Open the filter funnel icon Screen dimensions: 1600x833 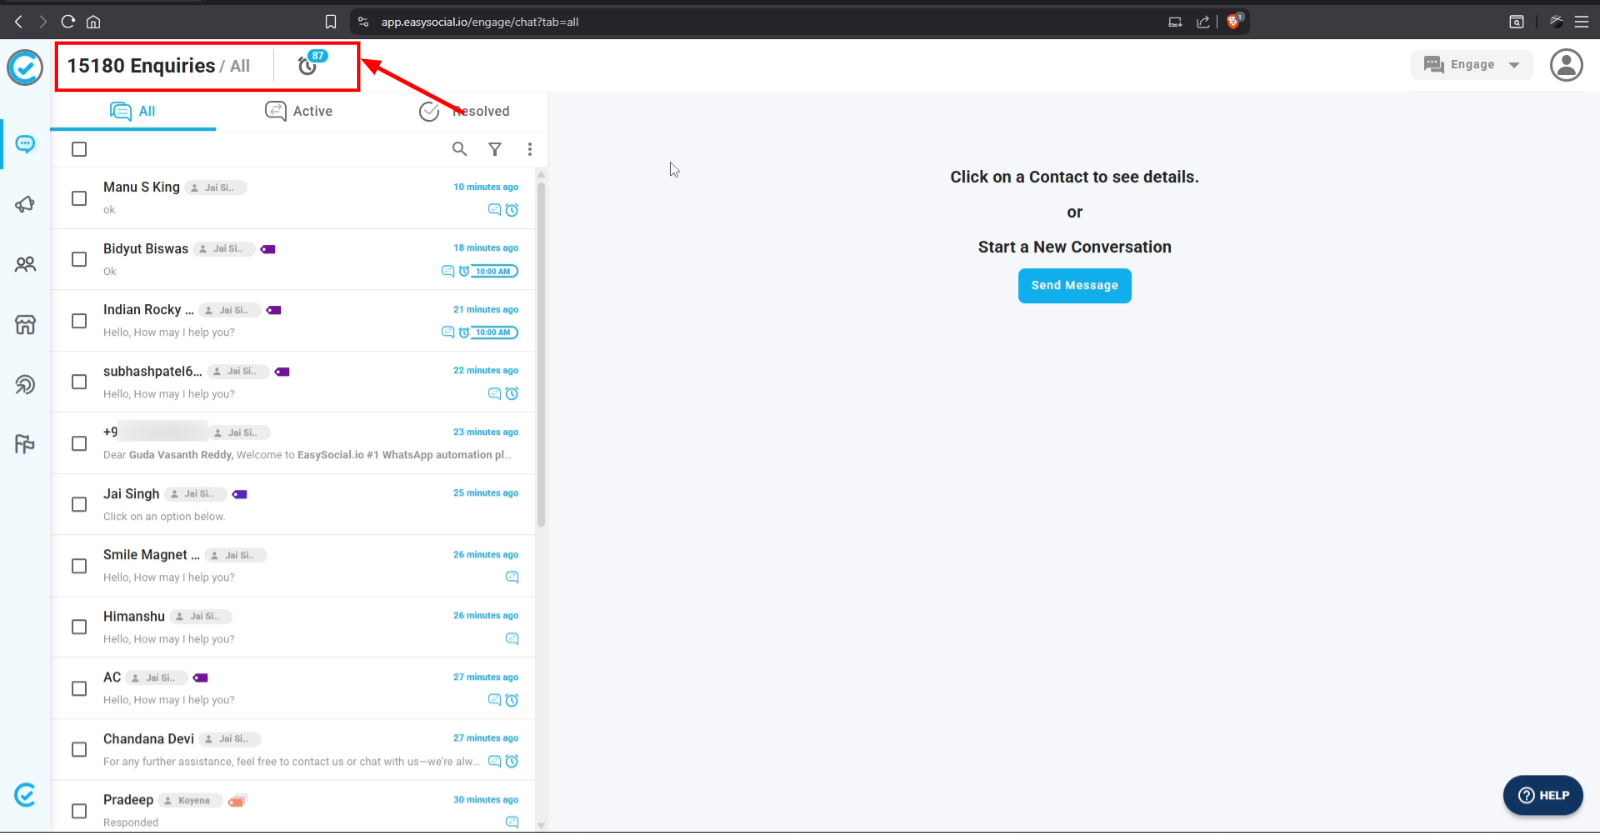494,149
